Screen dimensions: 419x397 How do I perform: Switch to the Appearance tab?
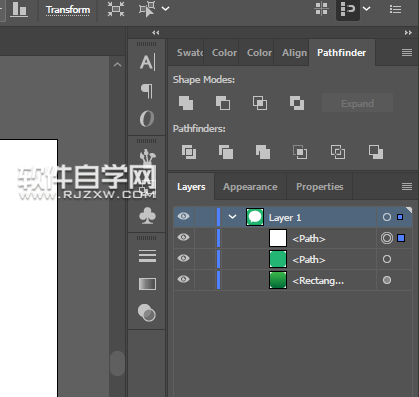[250, 187]
